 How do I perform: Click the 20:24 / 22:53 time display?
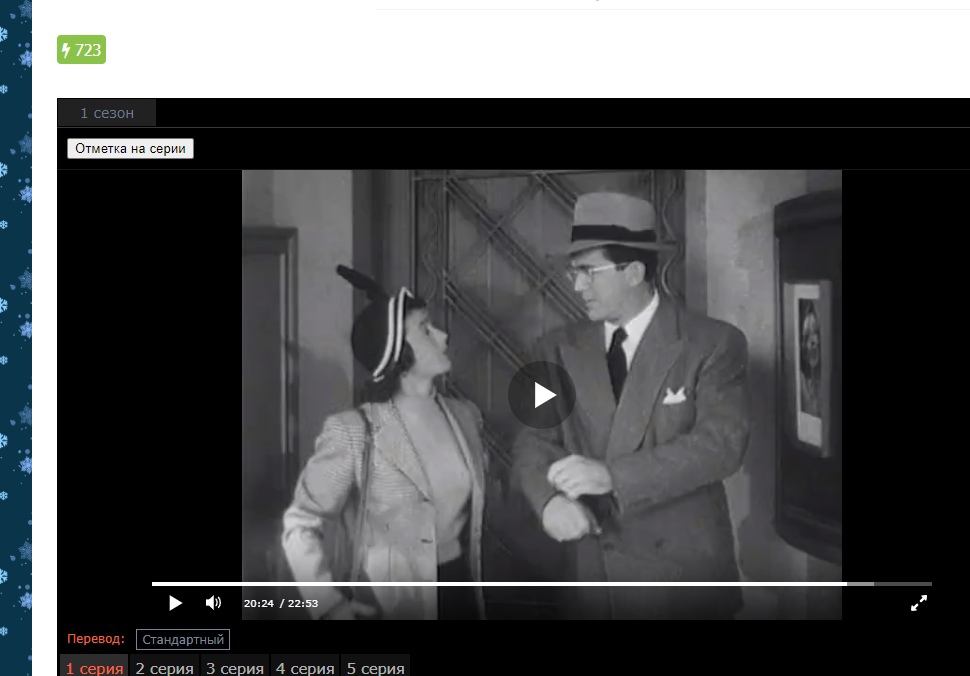pos(281,603)
